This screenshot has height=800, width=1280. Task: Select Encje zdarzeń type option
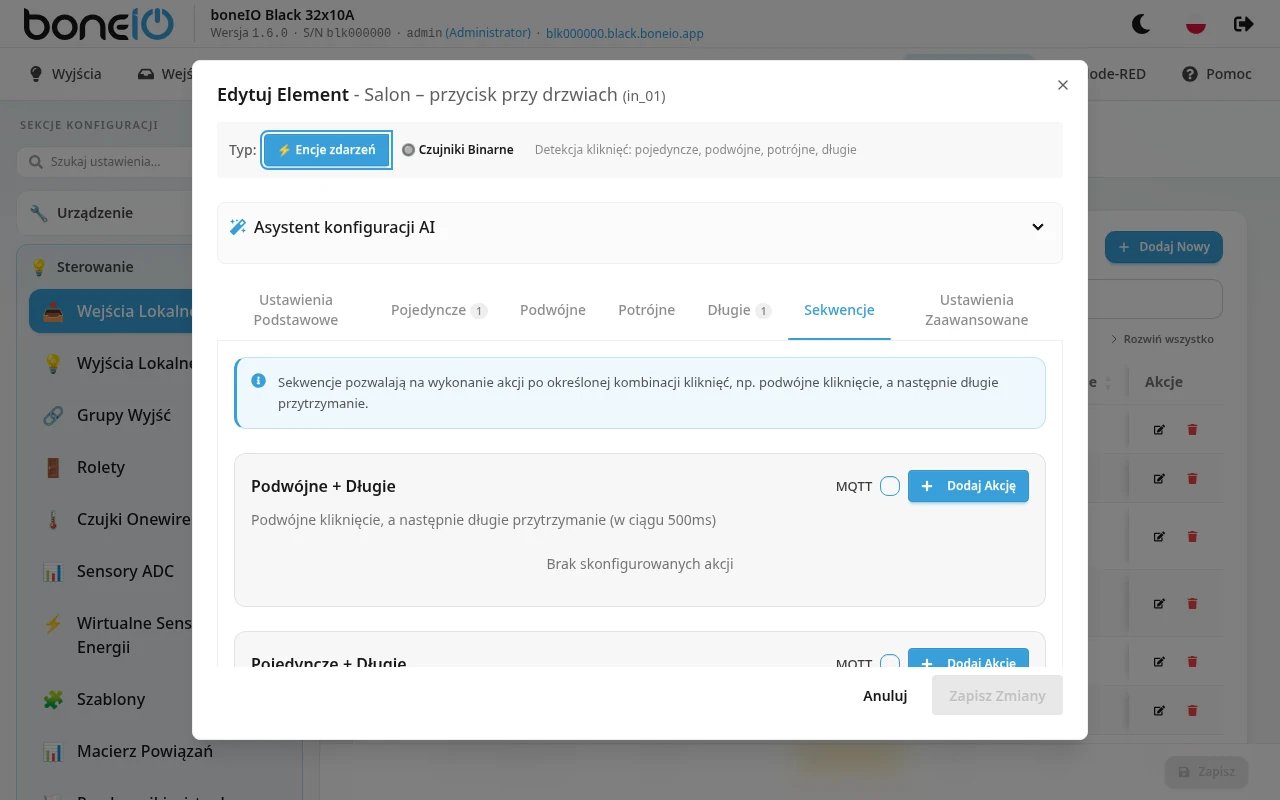pos(327,150)
